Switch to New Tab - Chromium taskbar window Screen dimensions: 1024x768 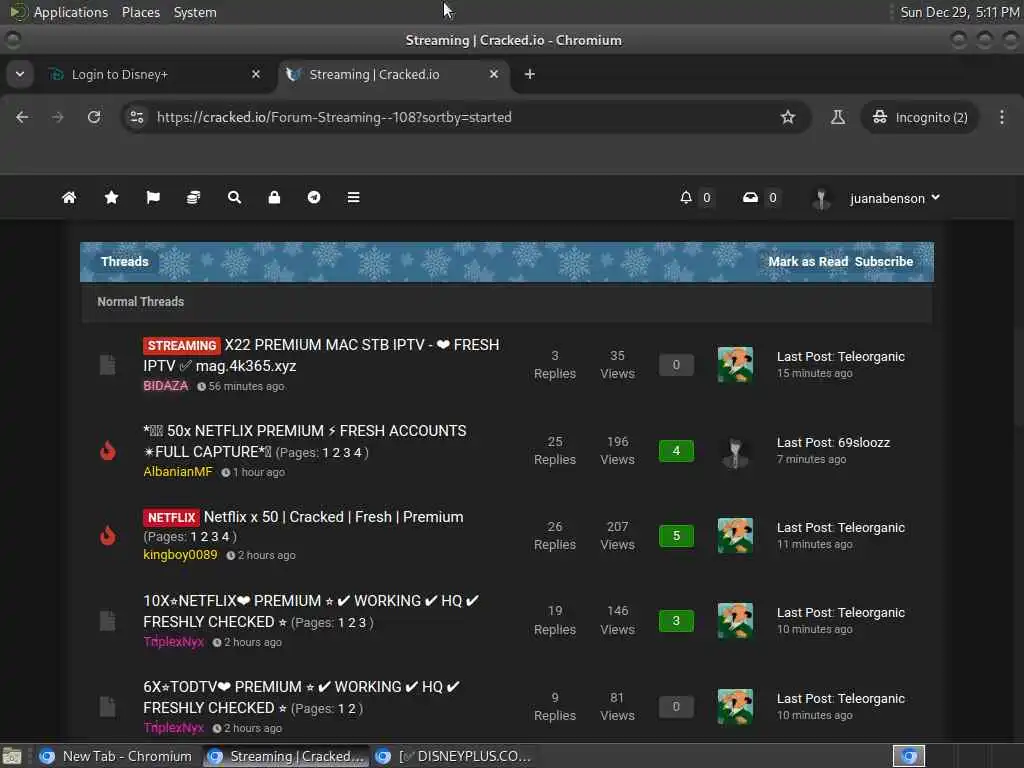click(x=116, y=756)
